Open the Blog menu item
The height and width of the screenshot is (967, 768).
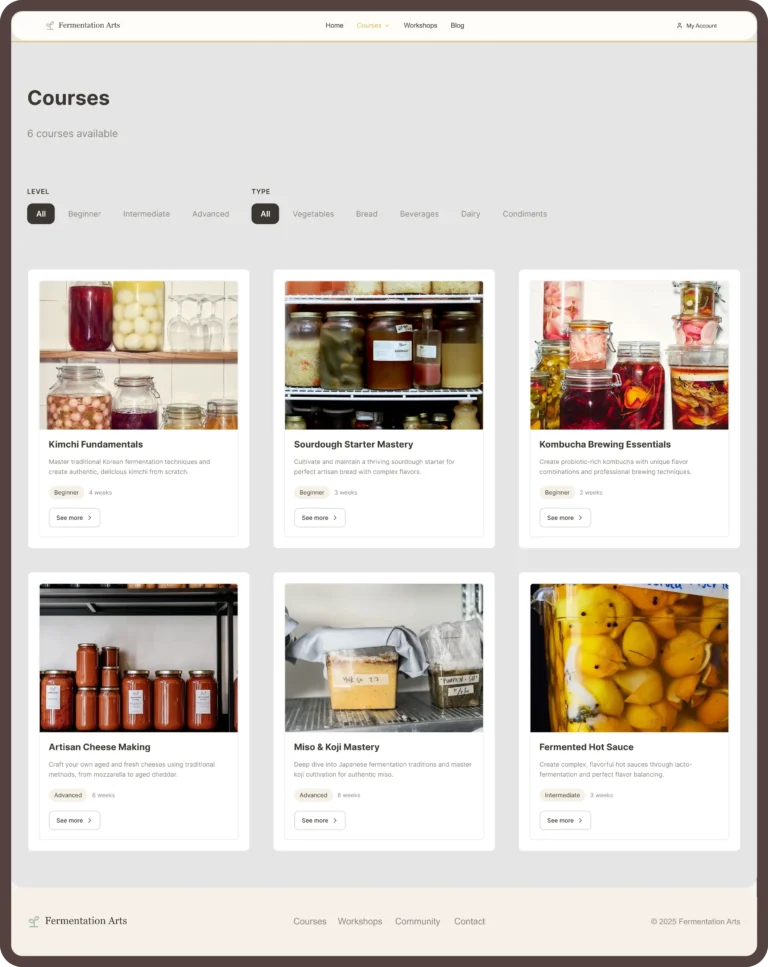click(457, 26)
